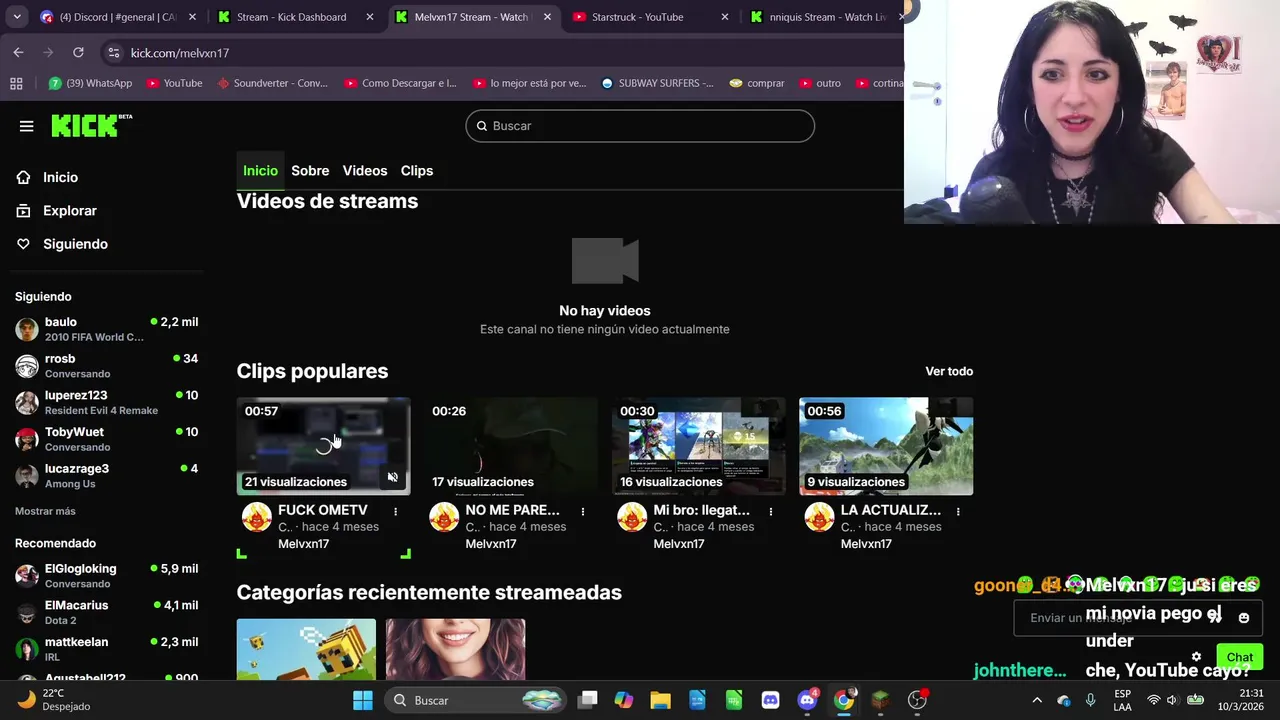This screenshot has height=720, width=1280.
Task: Click the kick.com/melvxn17 address bar
Action: pos(500,53)
